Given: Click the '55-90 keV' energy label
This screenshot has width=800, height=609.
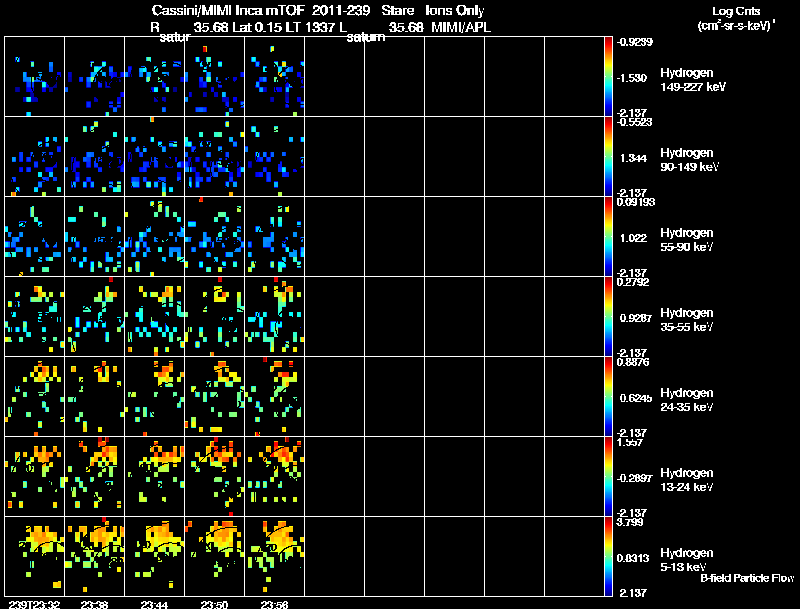Looking at the screenshot, I should coord(686,247).
